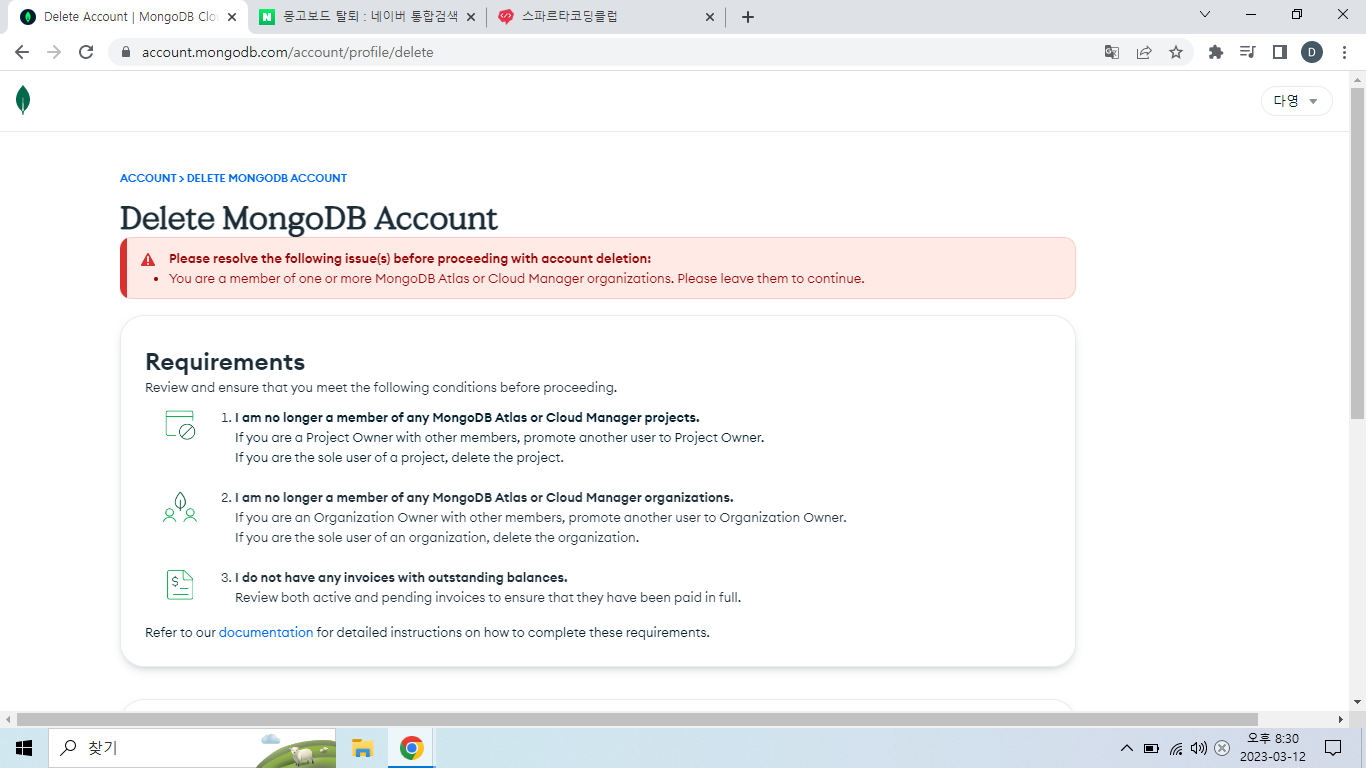Click the DELETE MONGODB ACCOUNT breadcrumb

(x=267, y=178)
